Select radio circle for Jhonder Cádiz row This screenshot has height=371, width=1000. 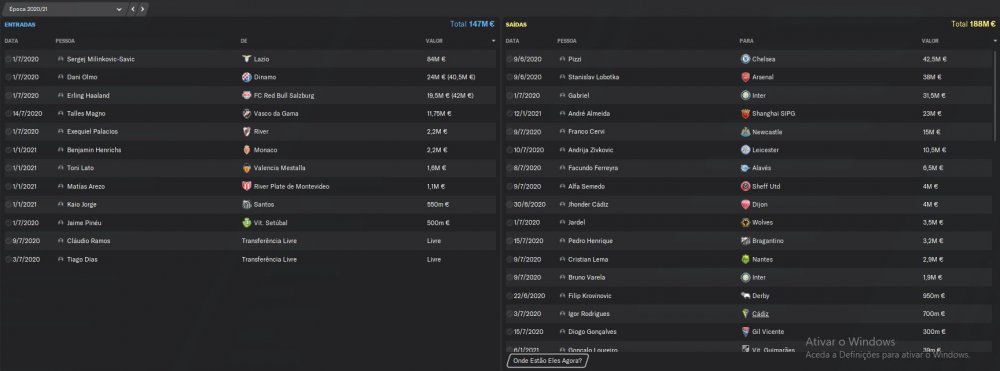509,204
